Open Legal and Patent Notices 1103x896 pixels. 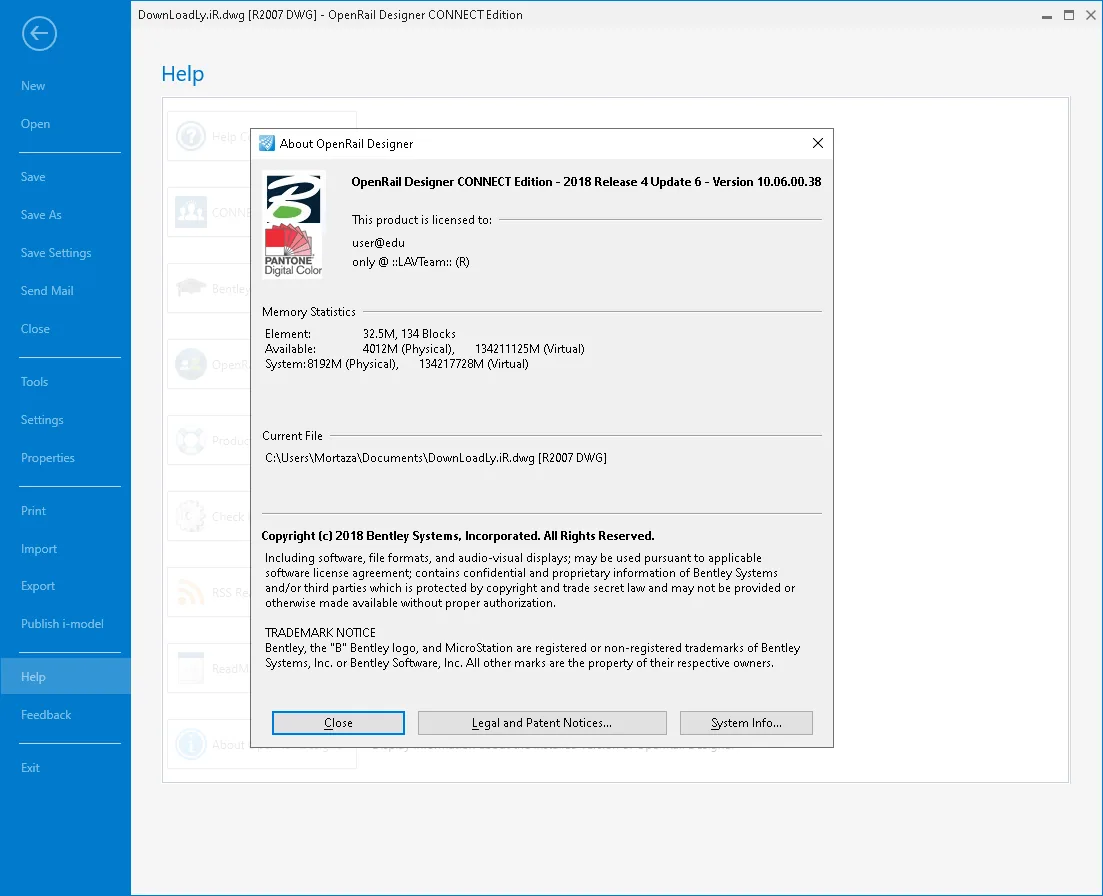[542, 723]
